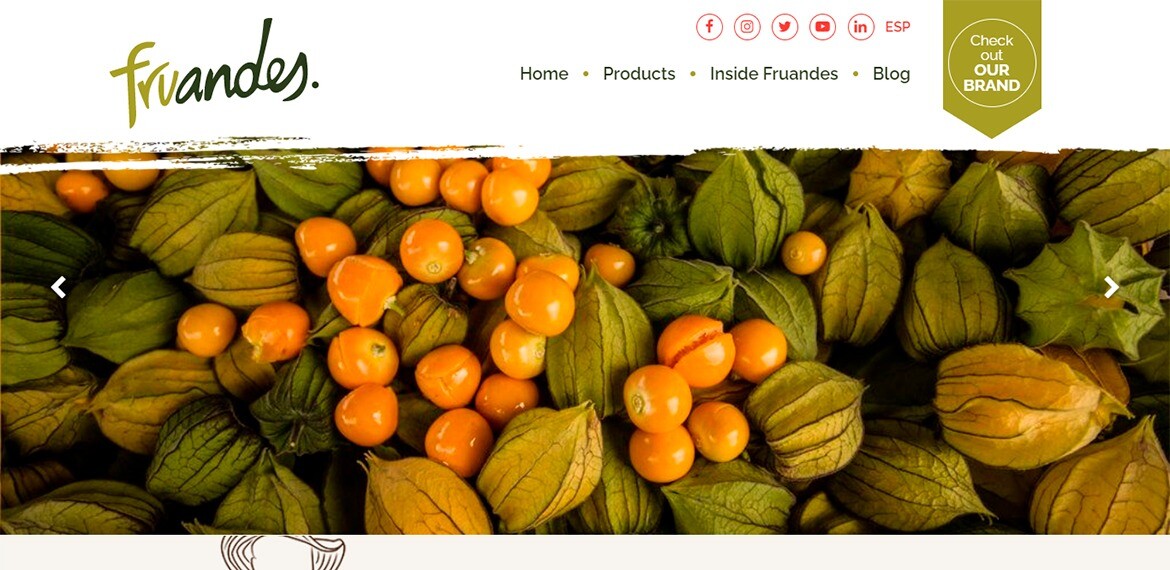The height and width of the screenshot is (570, 1170).
Task: Open the Twitter bird icon
Action: point(785,27)
